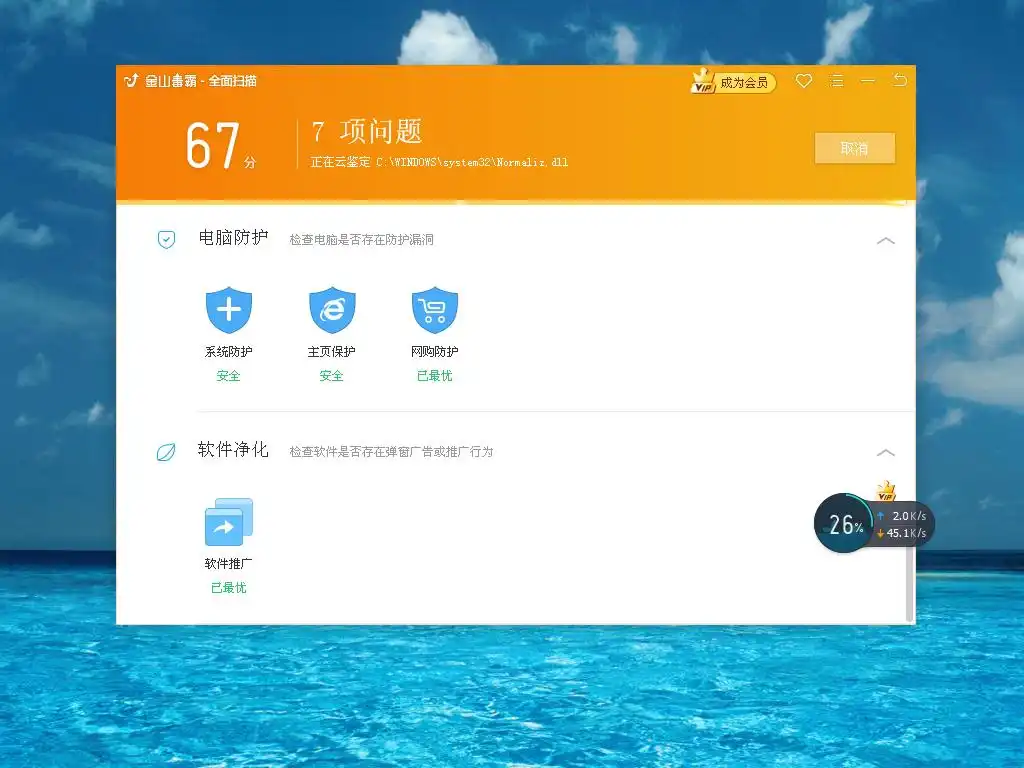Click the 已最优 status under 网购防护

434,376
